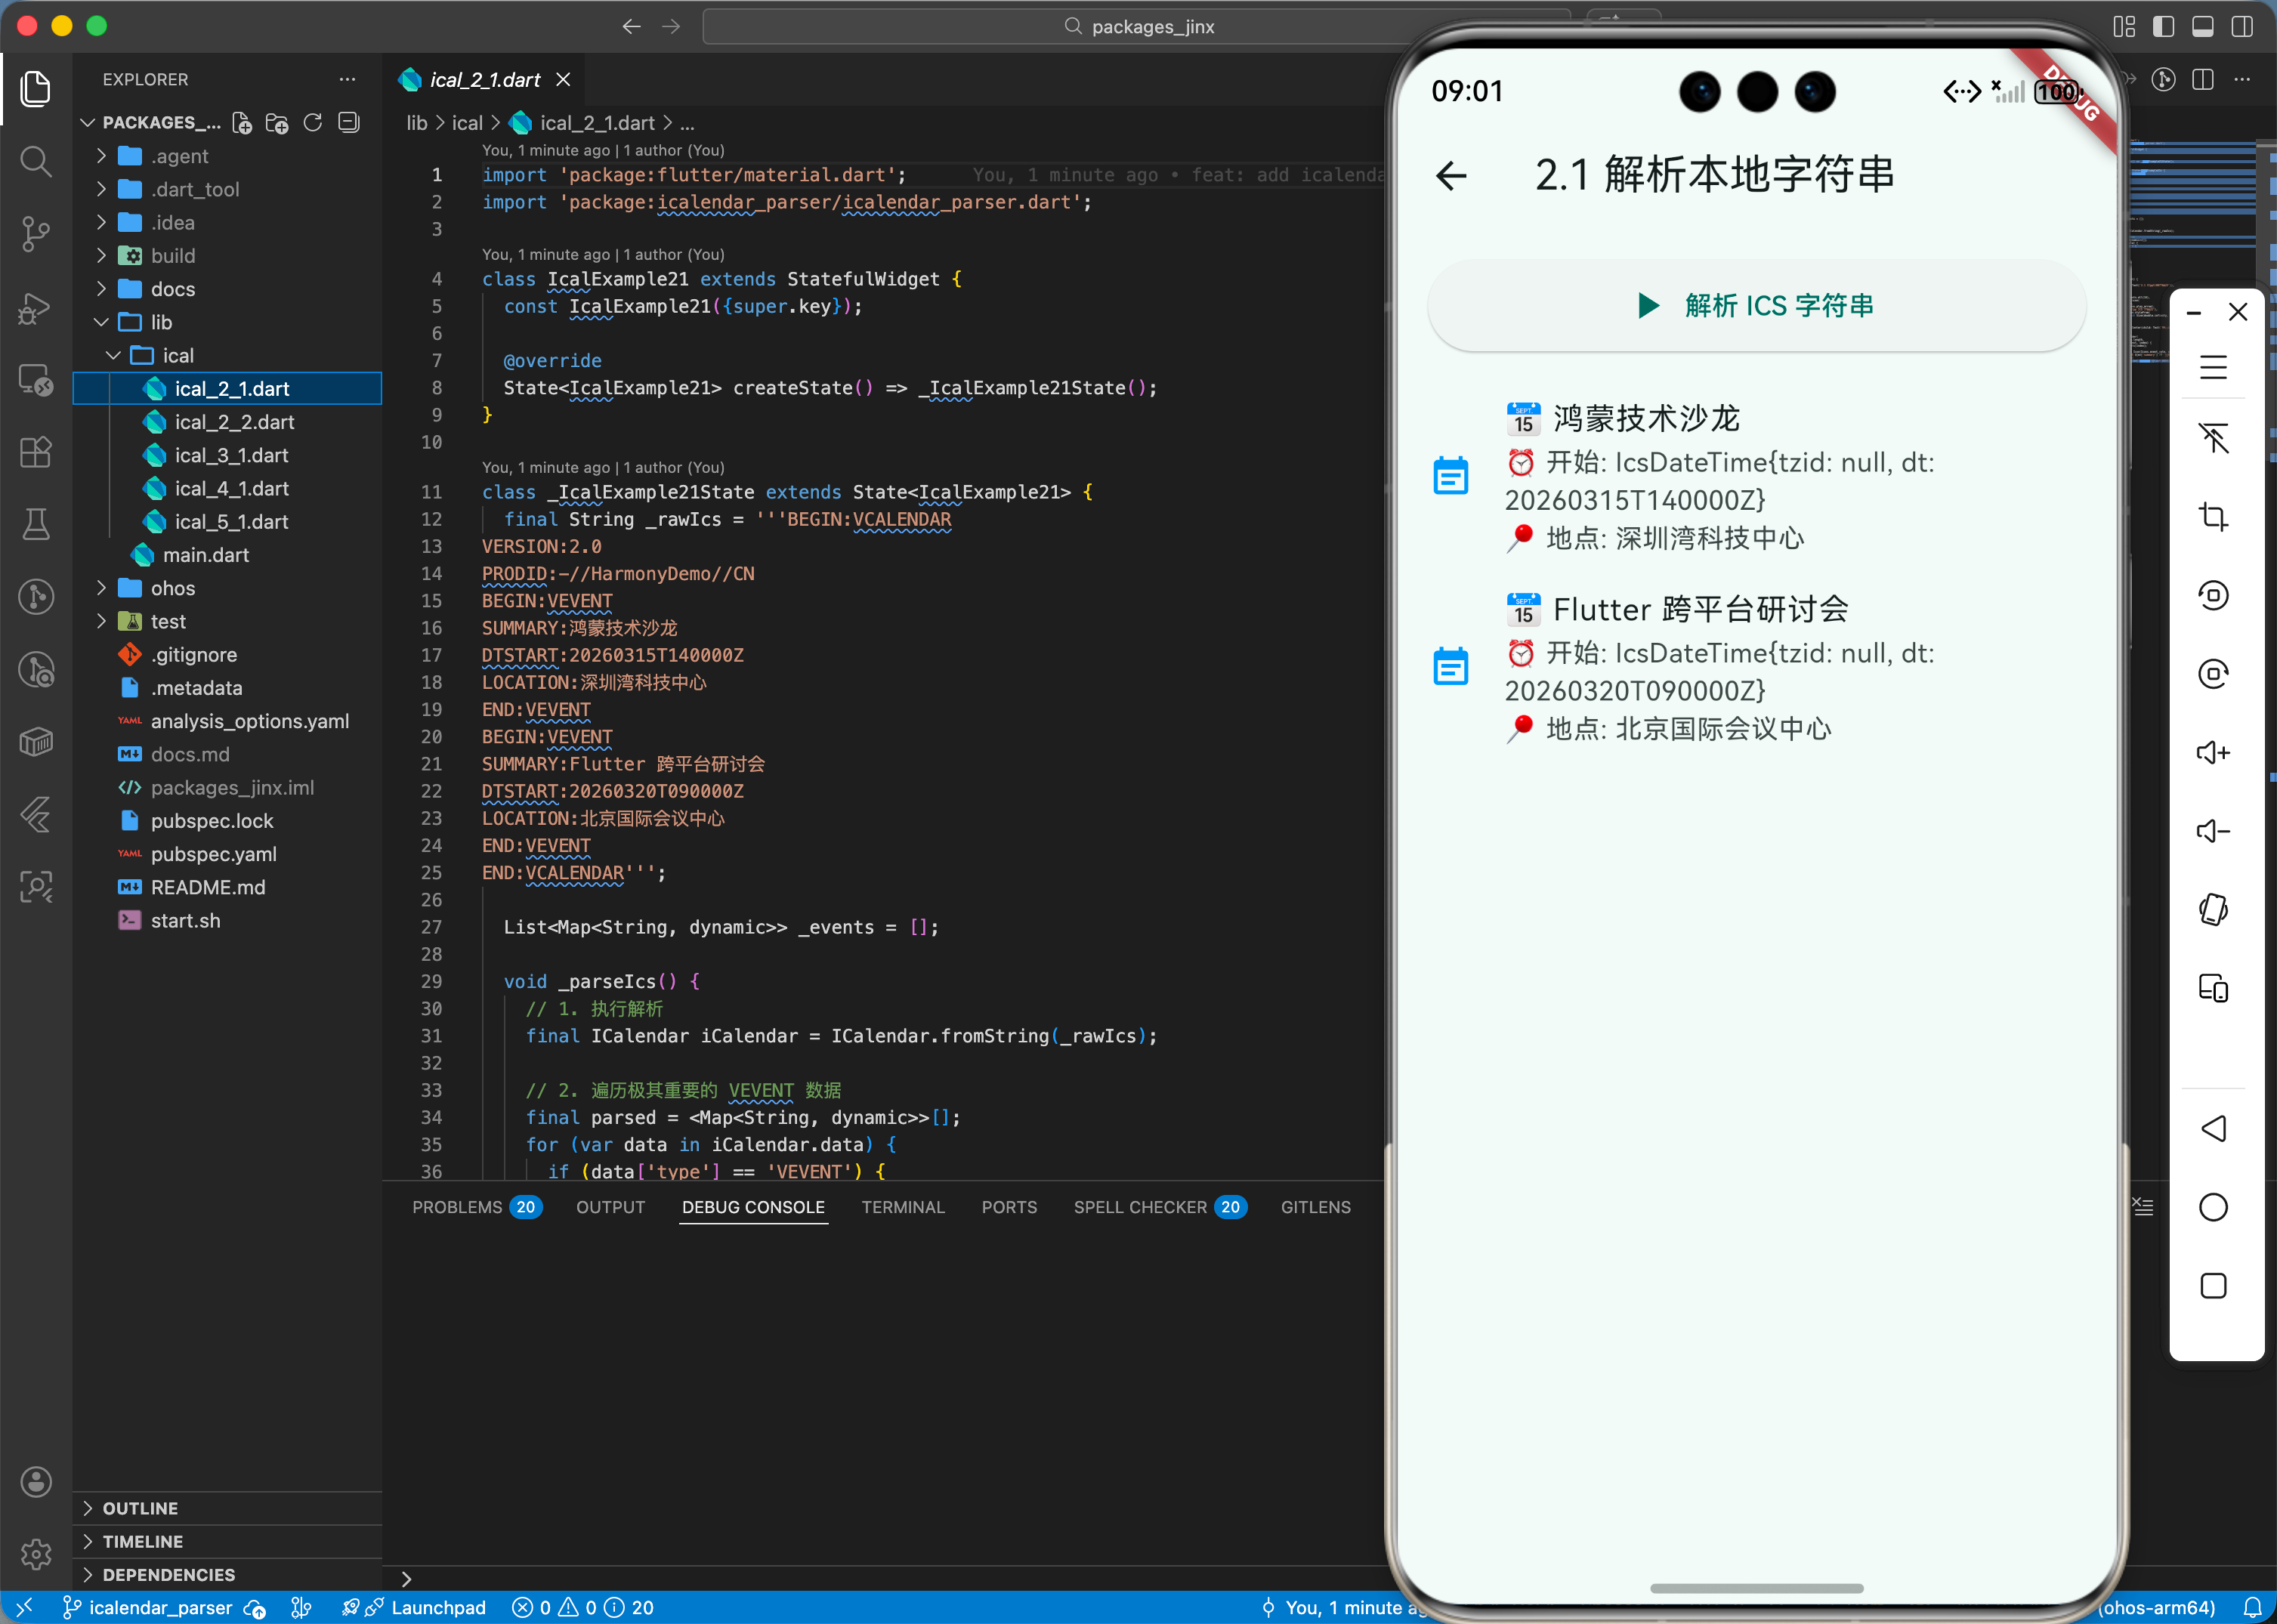Toggle the primary sidebar visibility
Viewport: 2277px width, 1624px height.
tap(2163, 26)
